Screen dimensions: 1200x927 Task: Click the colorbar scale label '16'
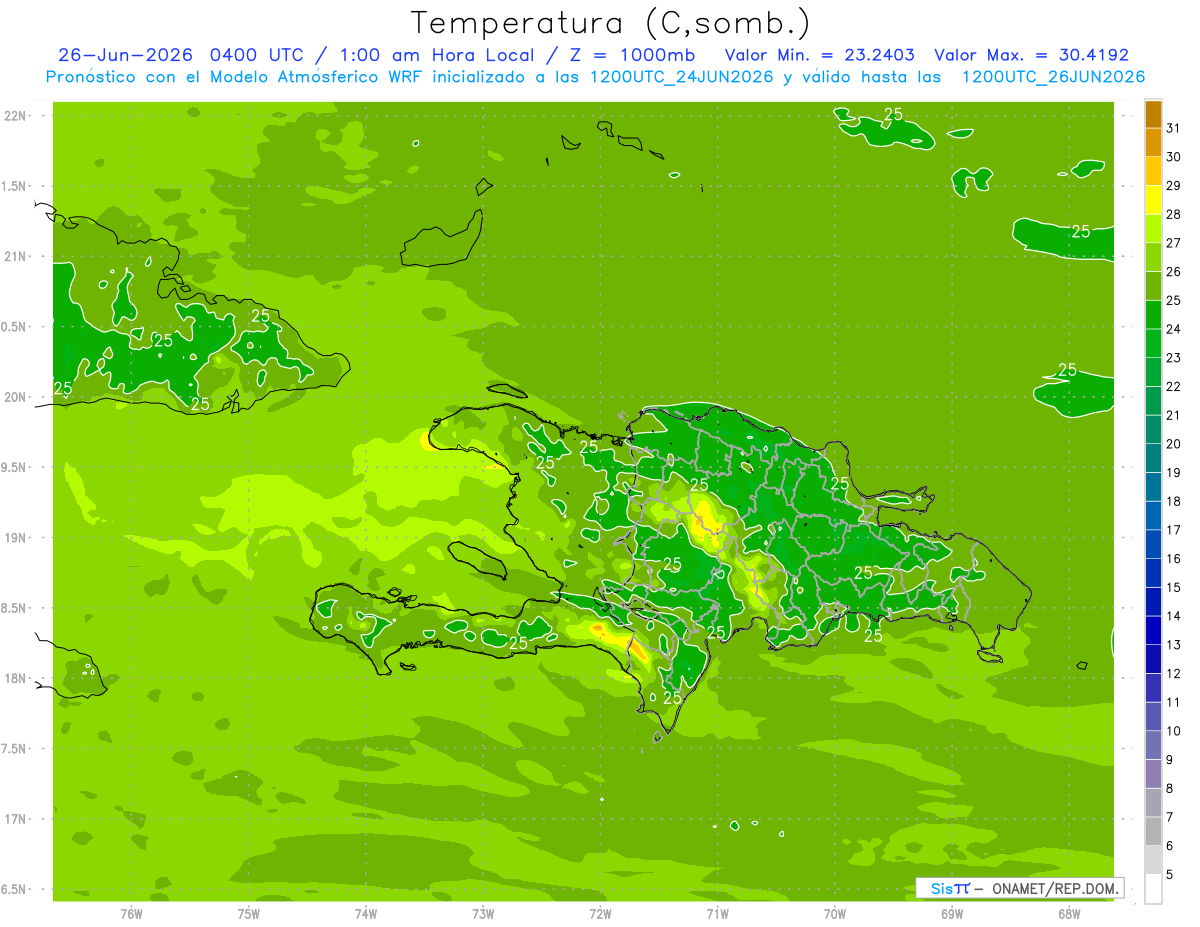click(1173, 559)
